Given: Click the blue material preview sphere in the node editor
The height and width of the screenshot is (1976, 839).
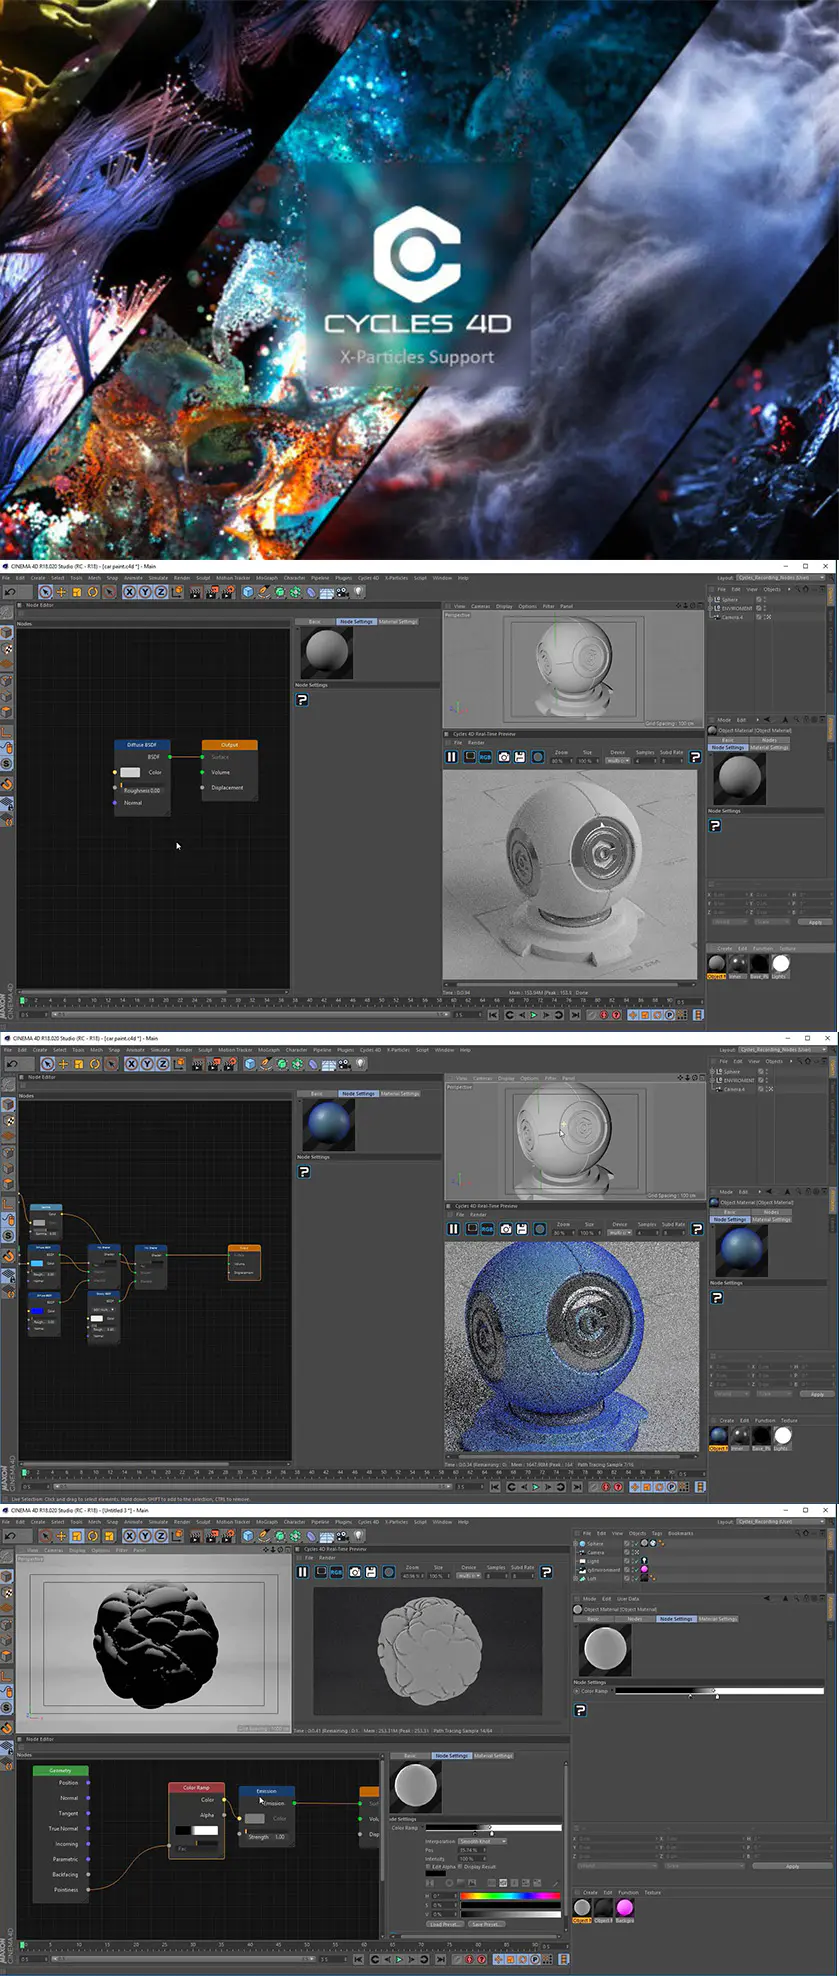Looking at the screenshot, I should click(328, 1125).
